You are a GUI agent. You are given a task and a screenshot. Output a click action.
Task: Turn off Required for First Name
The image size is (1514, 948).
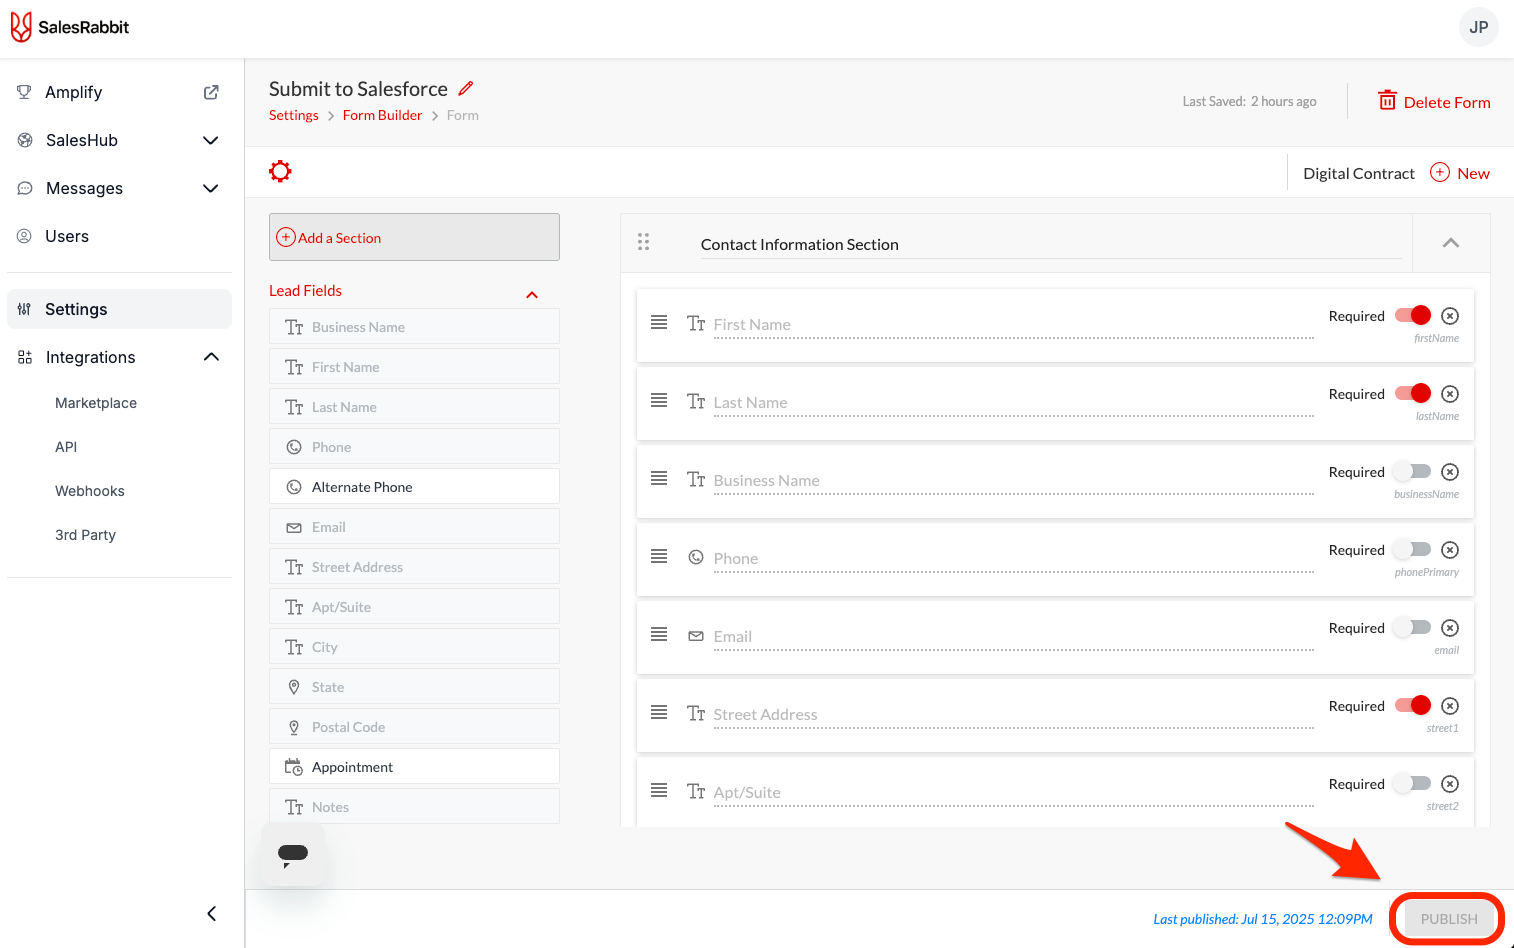pyautogui.click(x=1413, y=315)
